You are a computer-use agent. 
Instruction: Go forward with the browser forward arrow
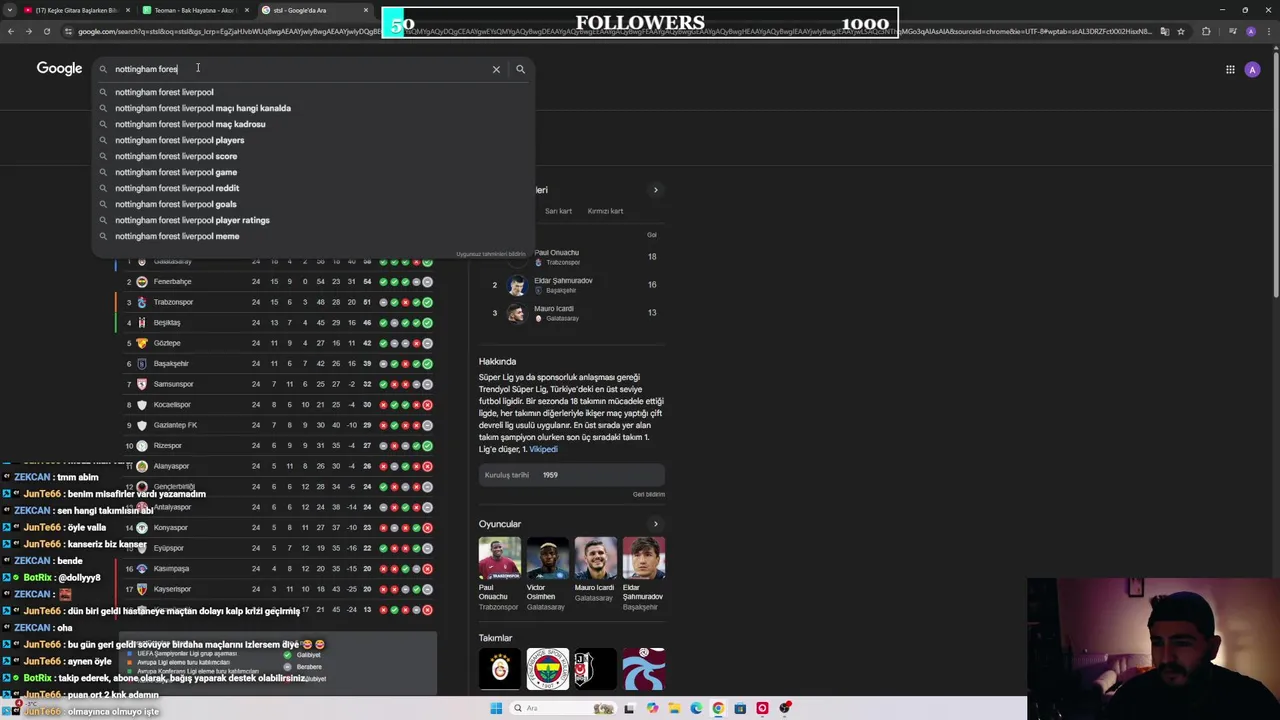point(29,31)
